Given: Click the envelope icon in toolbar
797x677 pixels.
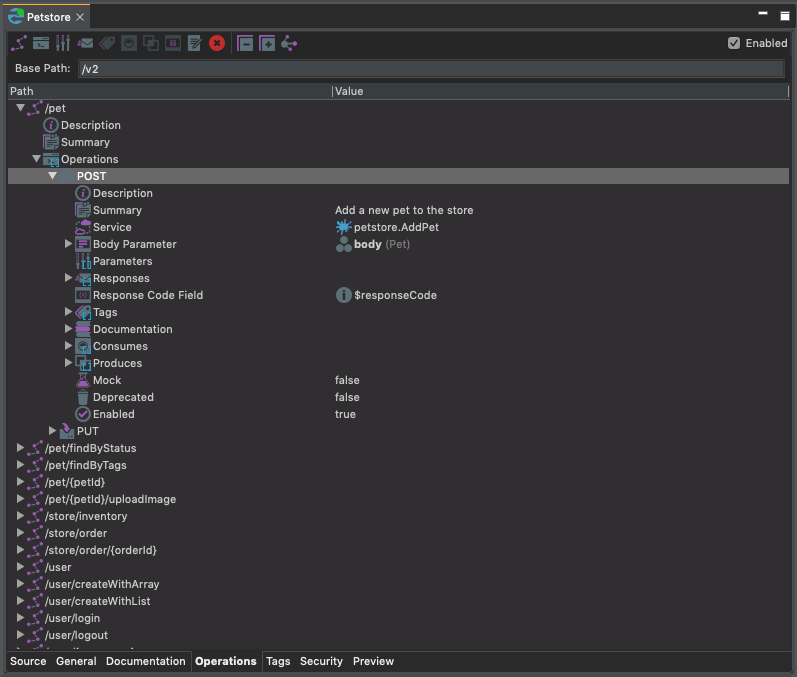Looking at the screenshot, I should (85, 43).
